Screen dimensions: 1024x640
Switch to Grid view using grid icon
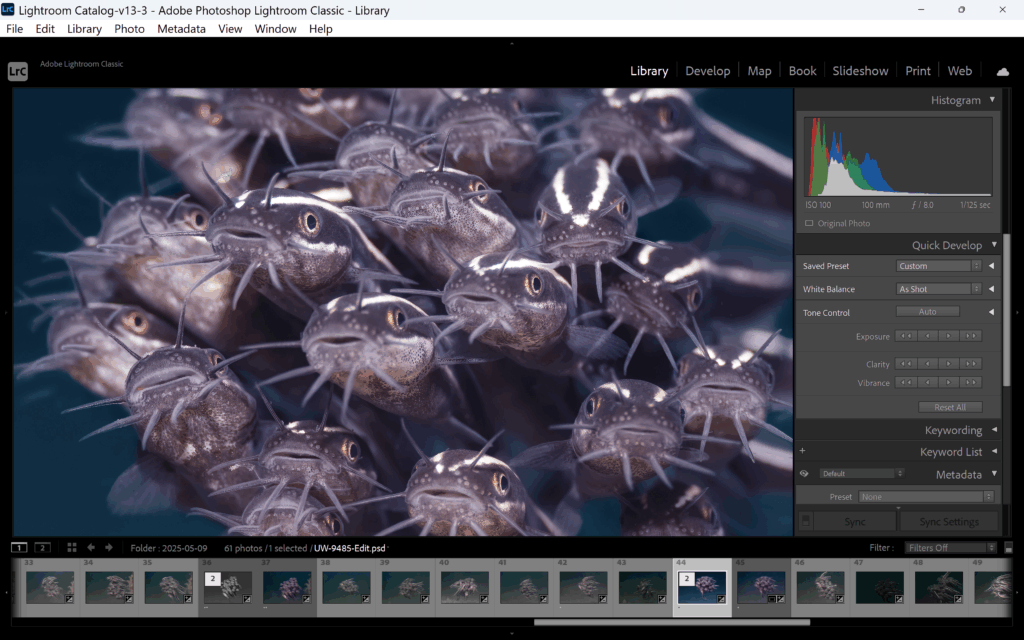pyautogui.click(x=72, y=547)
